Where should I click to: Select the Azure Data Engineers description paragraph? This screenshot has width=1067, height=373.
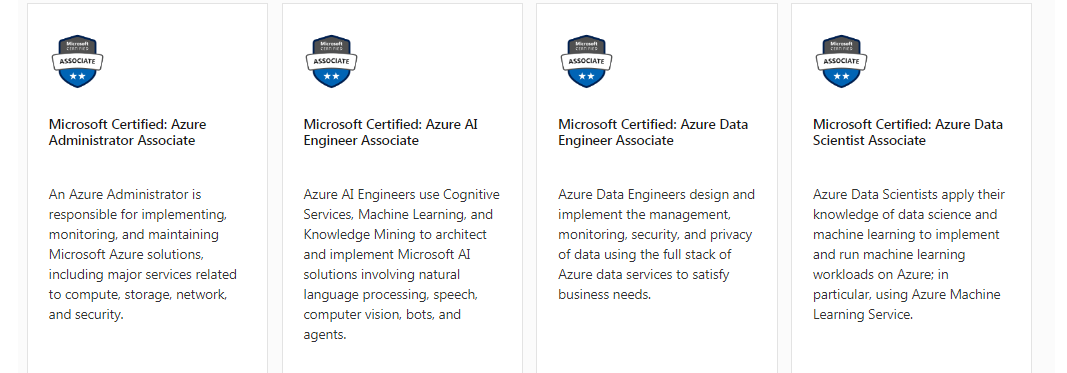657,244
